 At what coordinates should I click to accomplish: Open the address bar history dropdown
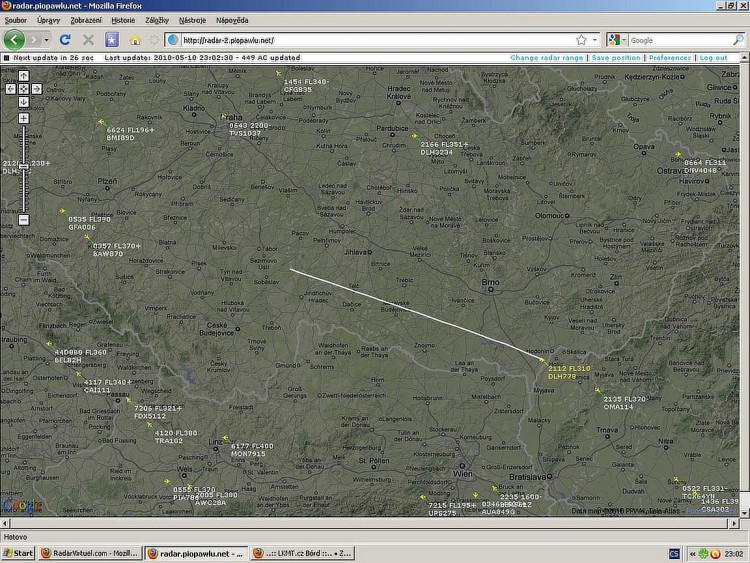pyautogui.click(x=595, y=40)
